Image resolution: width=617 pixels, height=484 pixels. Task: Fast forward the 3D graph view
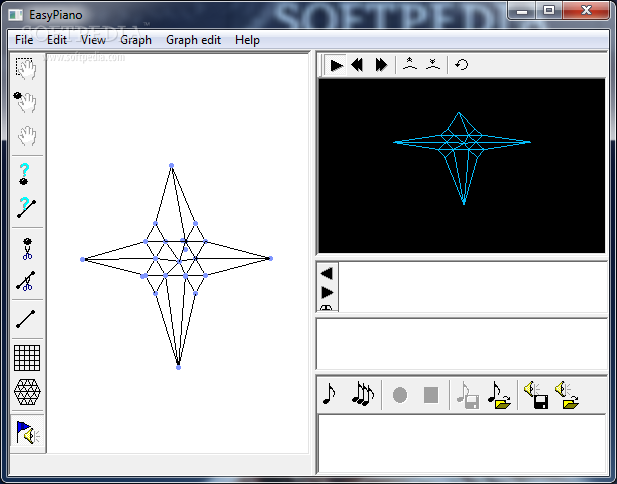click(x=381, y=65)
